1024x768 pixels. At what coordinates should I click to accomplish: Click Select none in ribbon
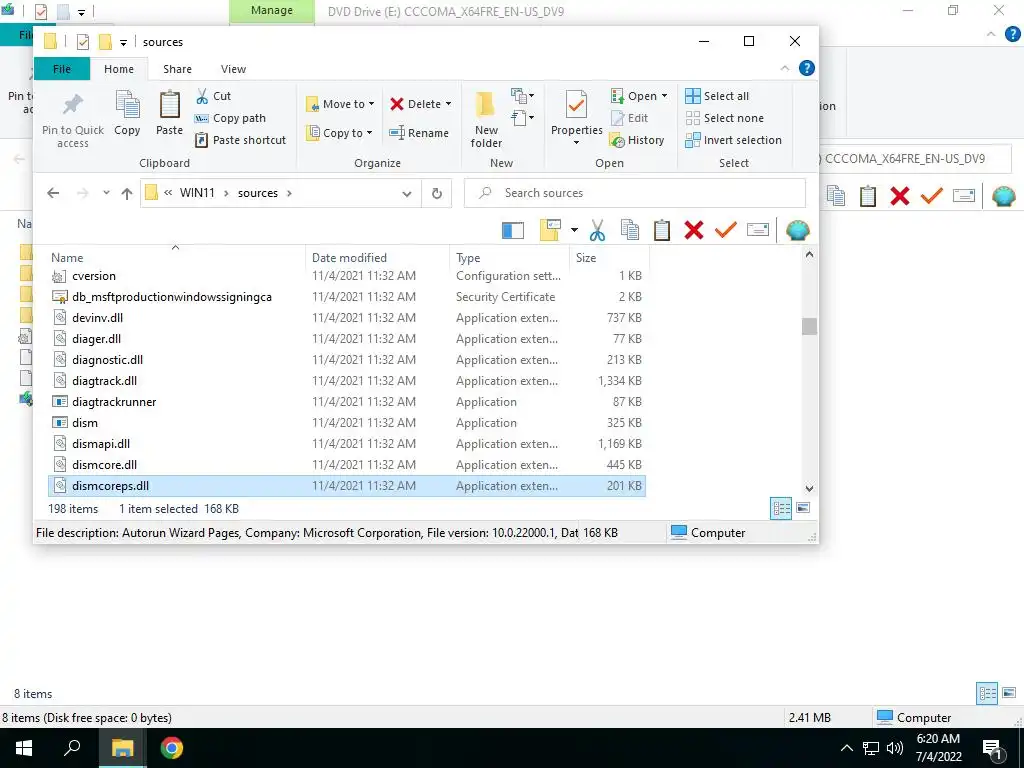(x=724, y=118)
